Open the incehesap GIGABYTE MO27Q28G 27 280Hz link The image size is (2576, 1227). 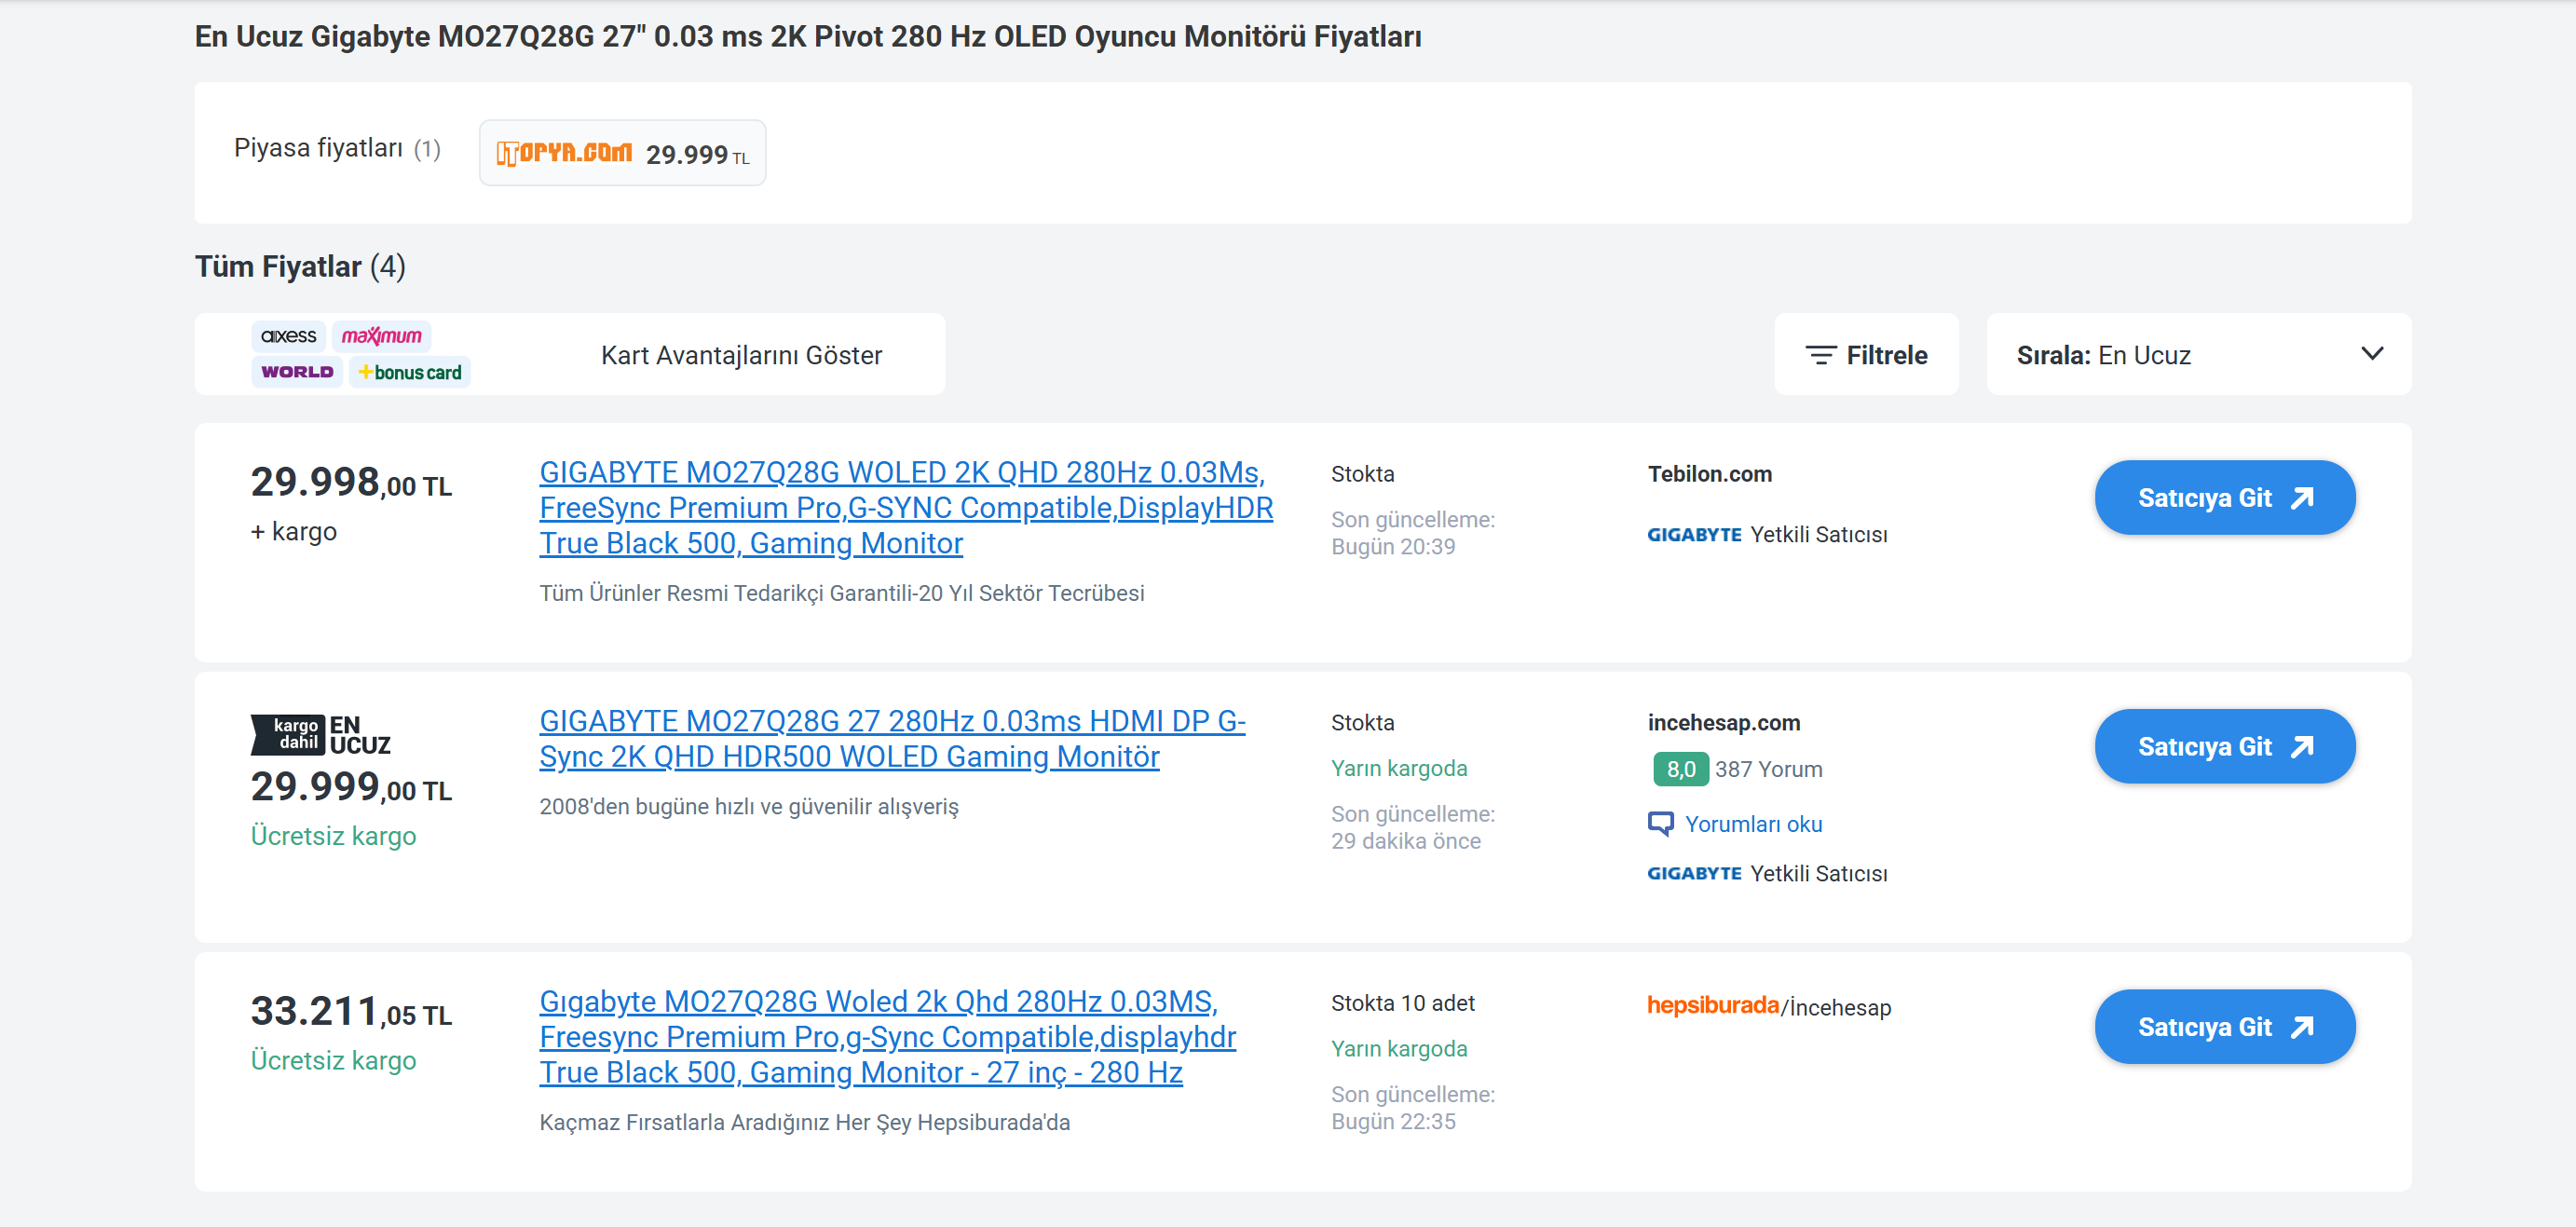pos(892,739)
